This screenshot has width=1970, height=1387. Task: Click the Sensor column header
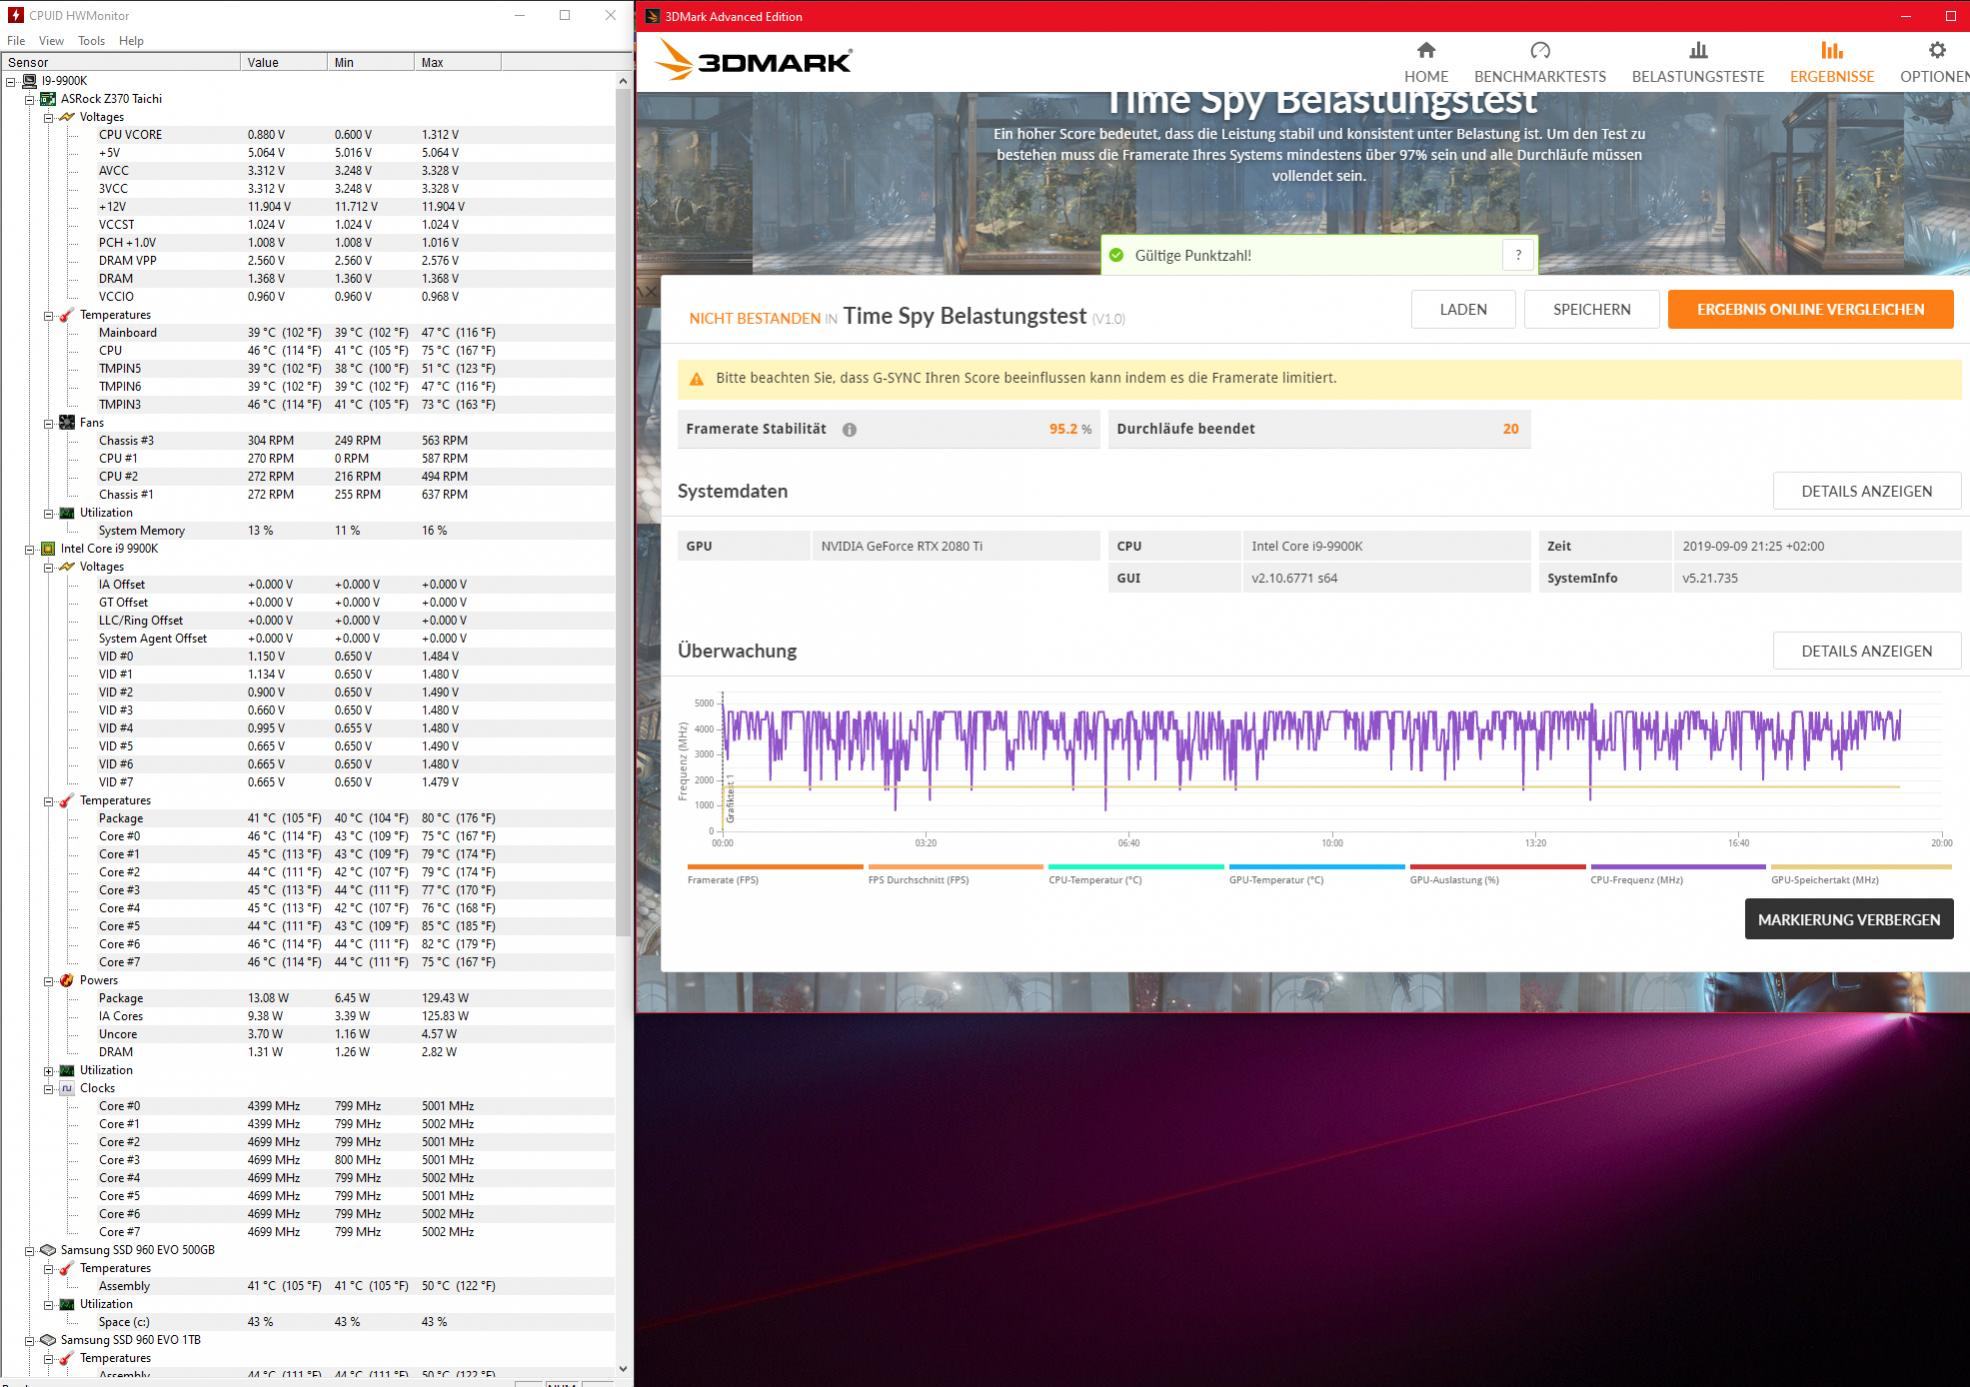[120, 62]
